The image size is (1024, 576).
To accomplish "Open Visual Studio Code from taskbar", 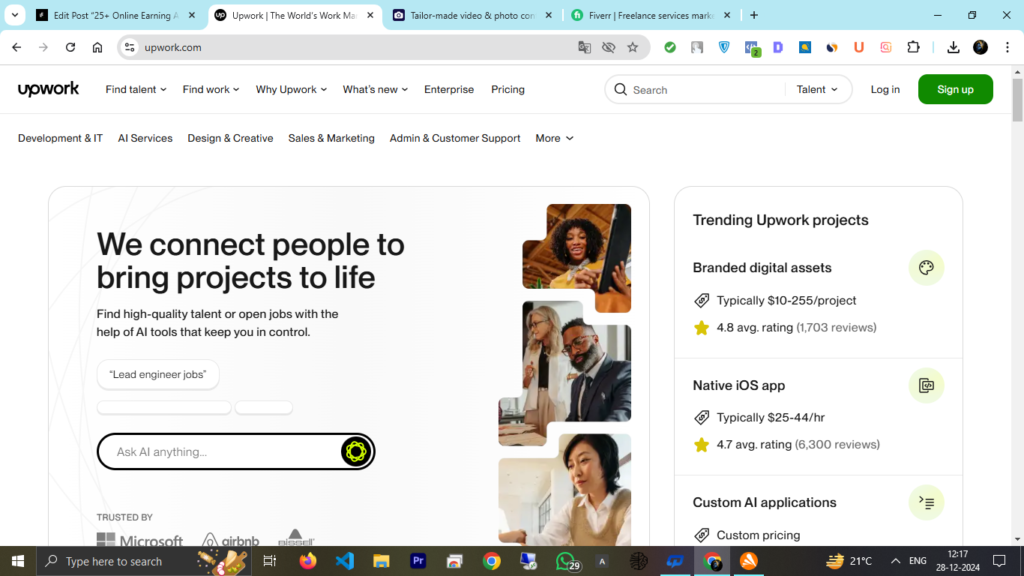I will (x=345, y=561).
